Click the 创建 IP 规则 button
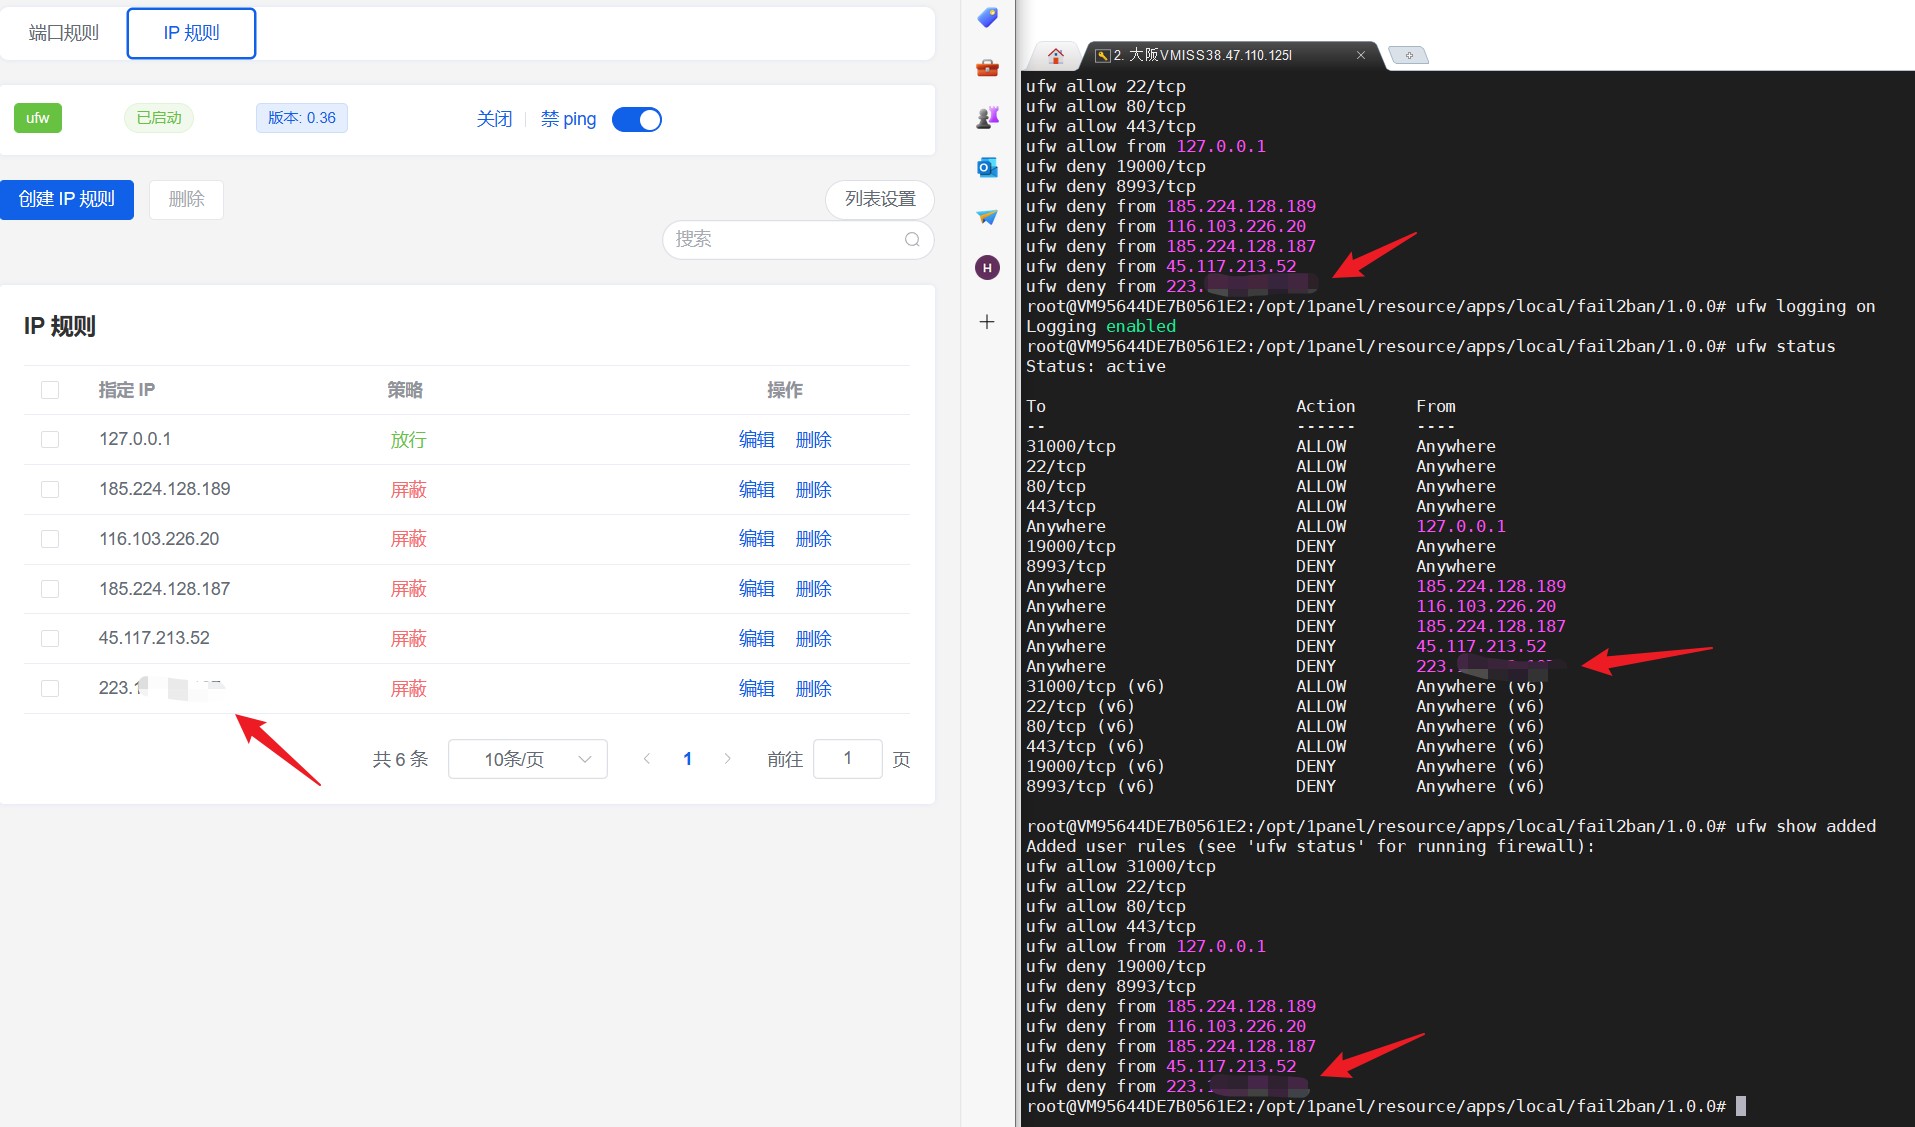Screen dimensions: 1915x1127 click(67, 199)
